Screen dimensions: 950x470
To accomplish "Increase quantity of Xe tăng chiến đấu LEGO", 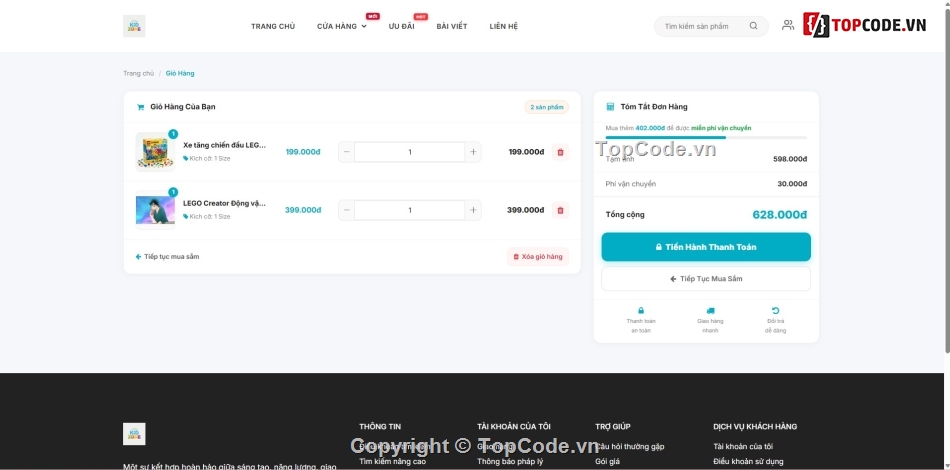I will coord(473,152).
